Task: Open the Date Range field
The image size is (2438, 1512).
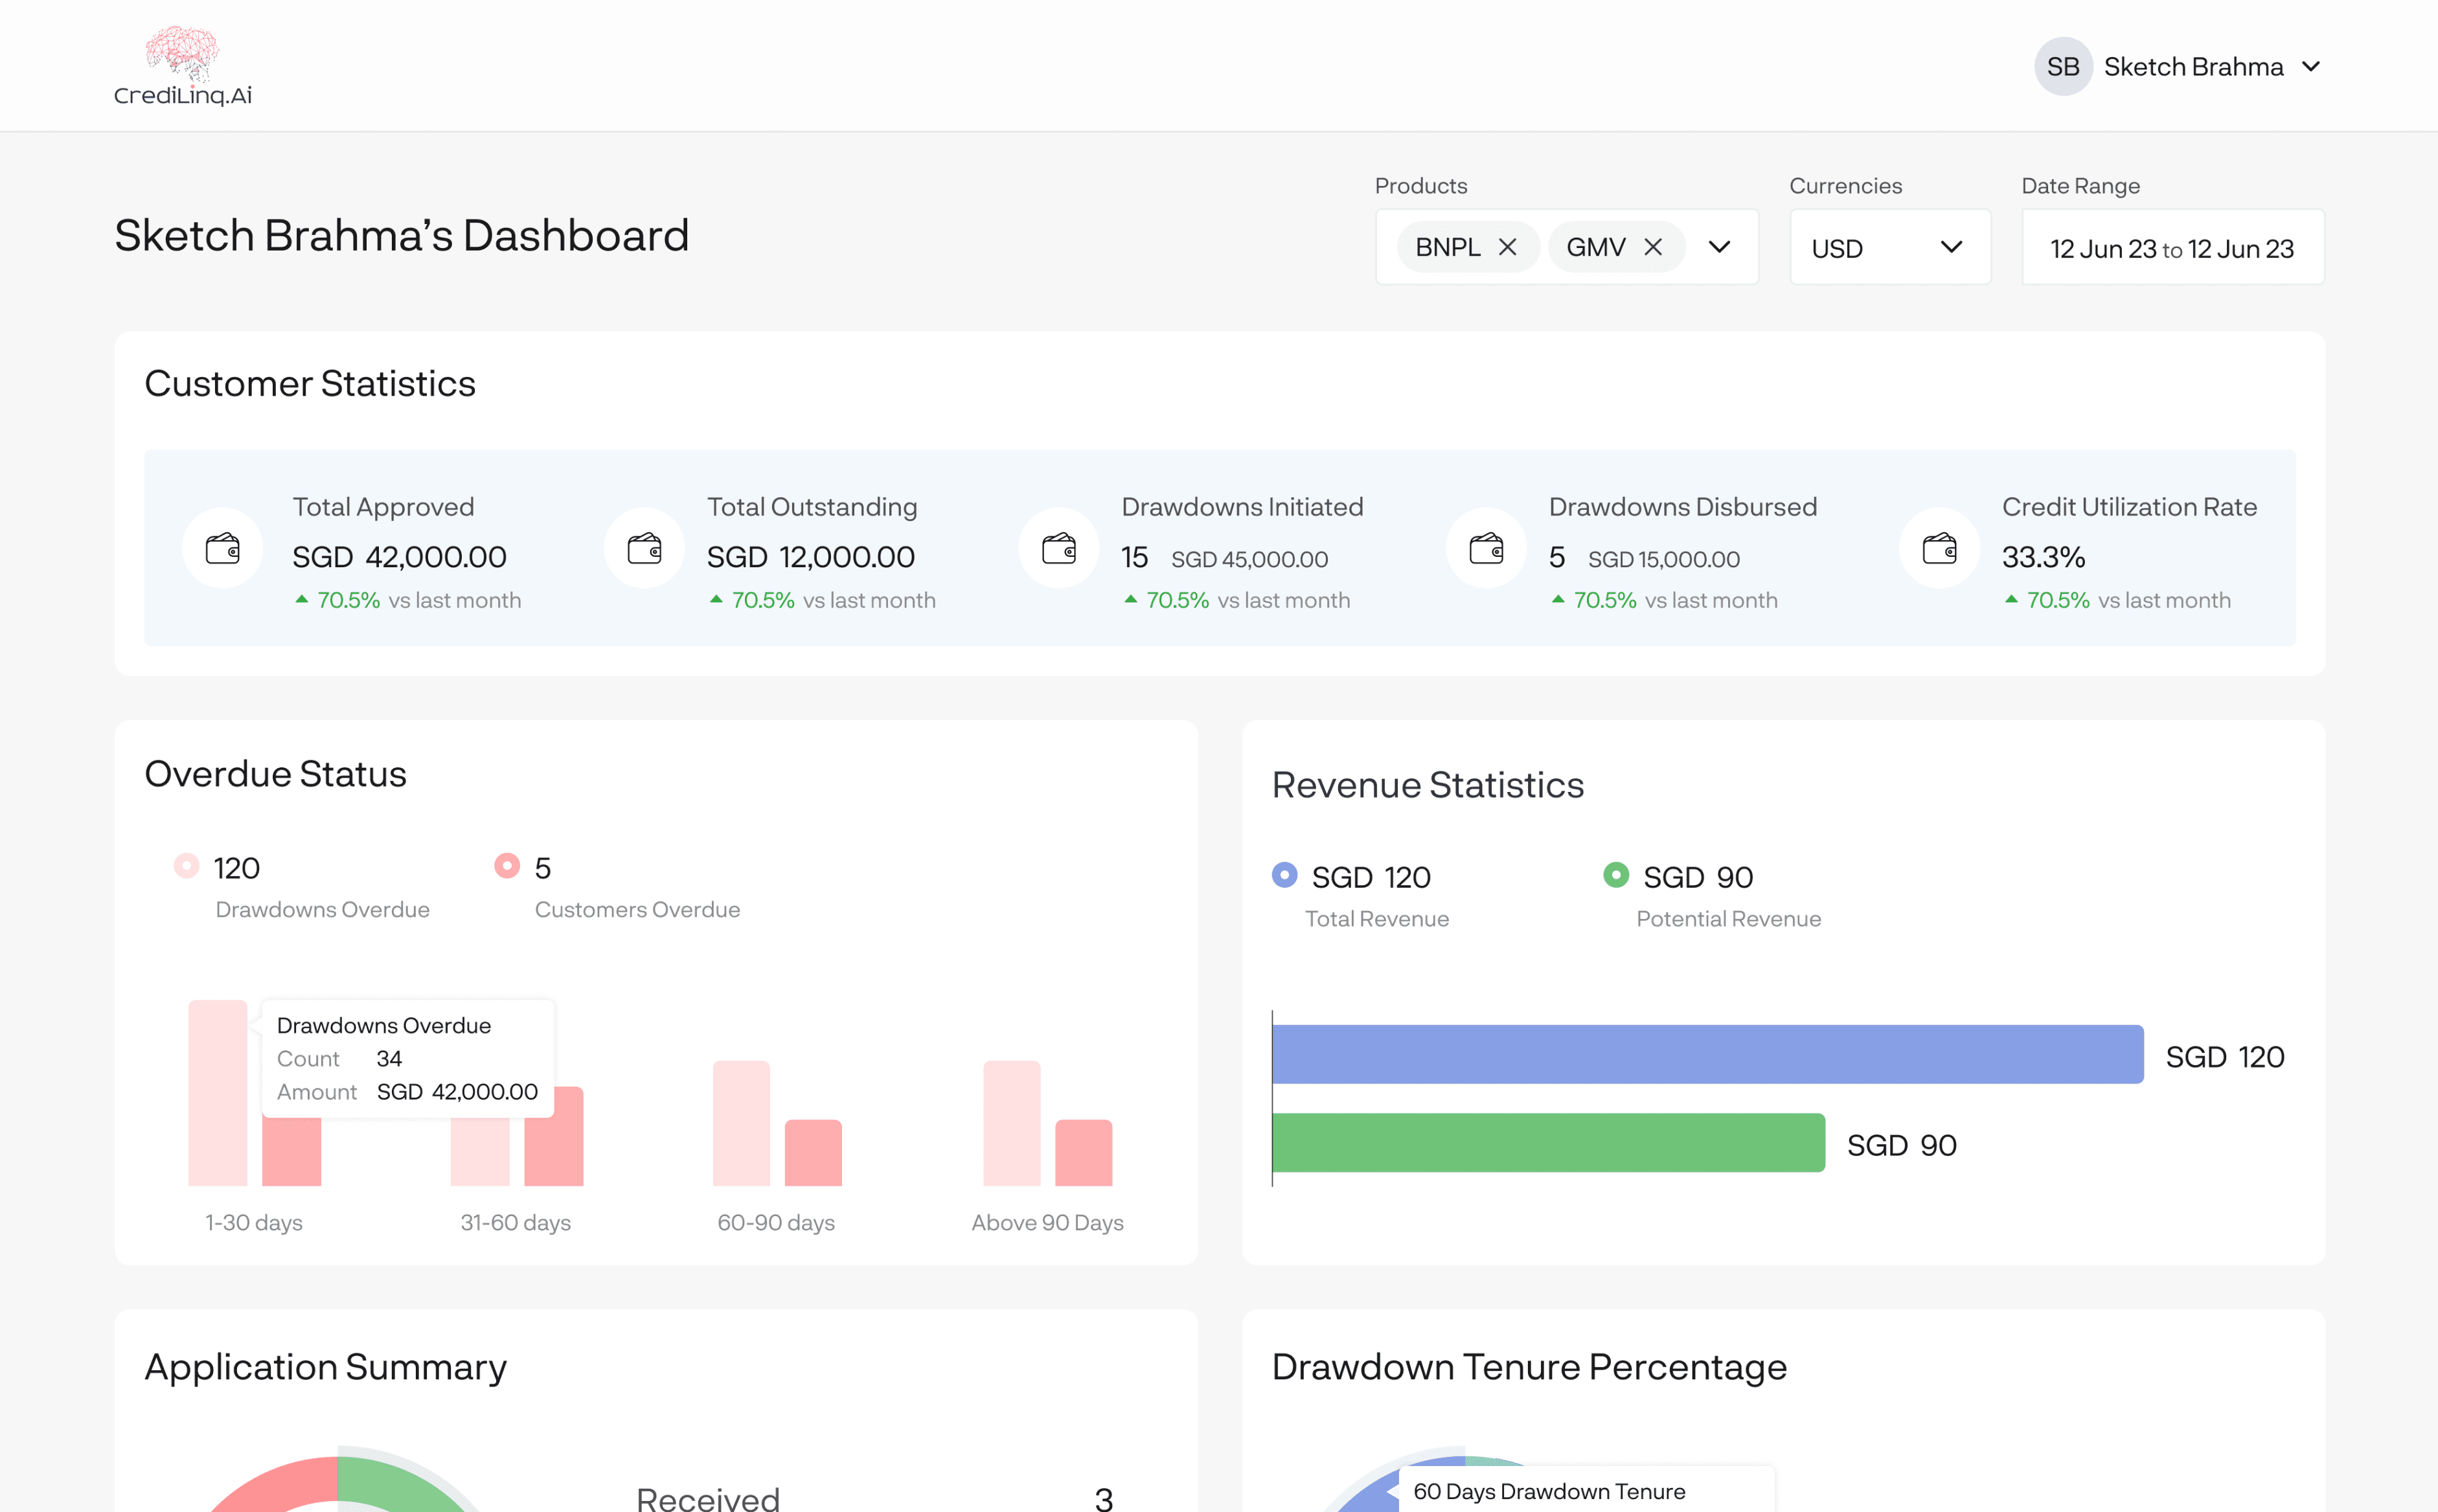Action: [x=2172, y=247]
